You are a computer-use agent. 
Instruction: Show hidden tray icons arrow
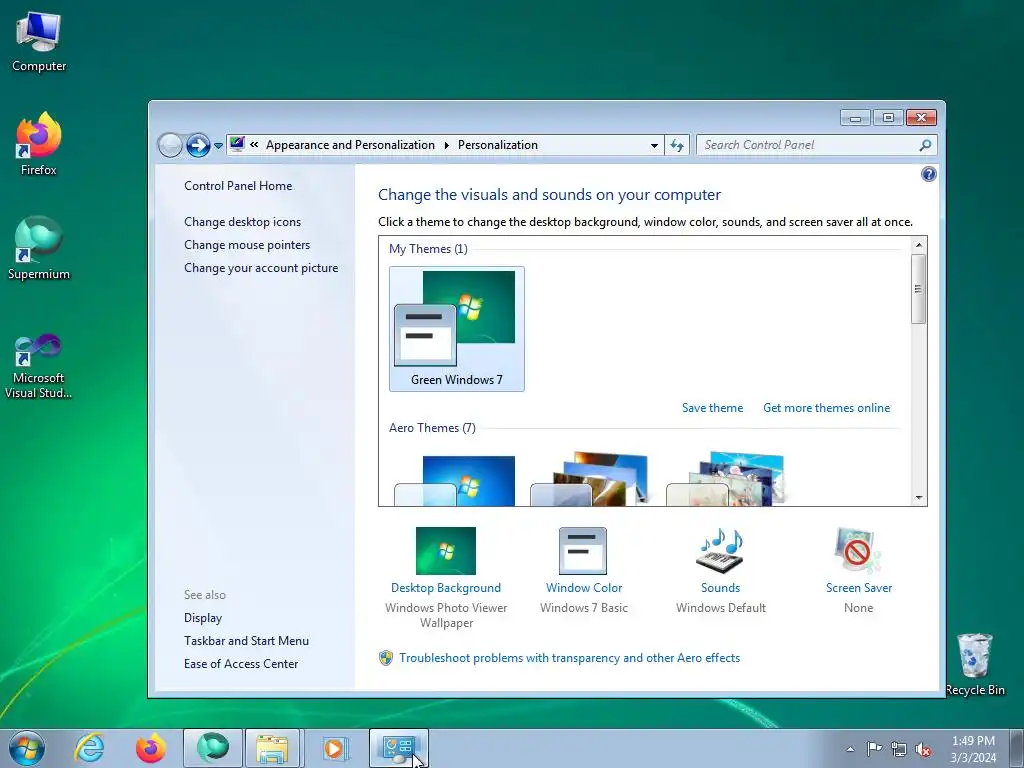(x=850, y=749)
